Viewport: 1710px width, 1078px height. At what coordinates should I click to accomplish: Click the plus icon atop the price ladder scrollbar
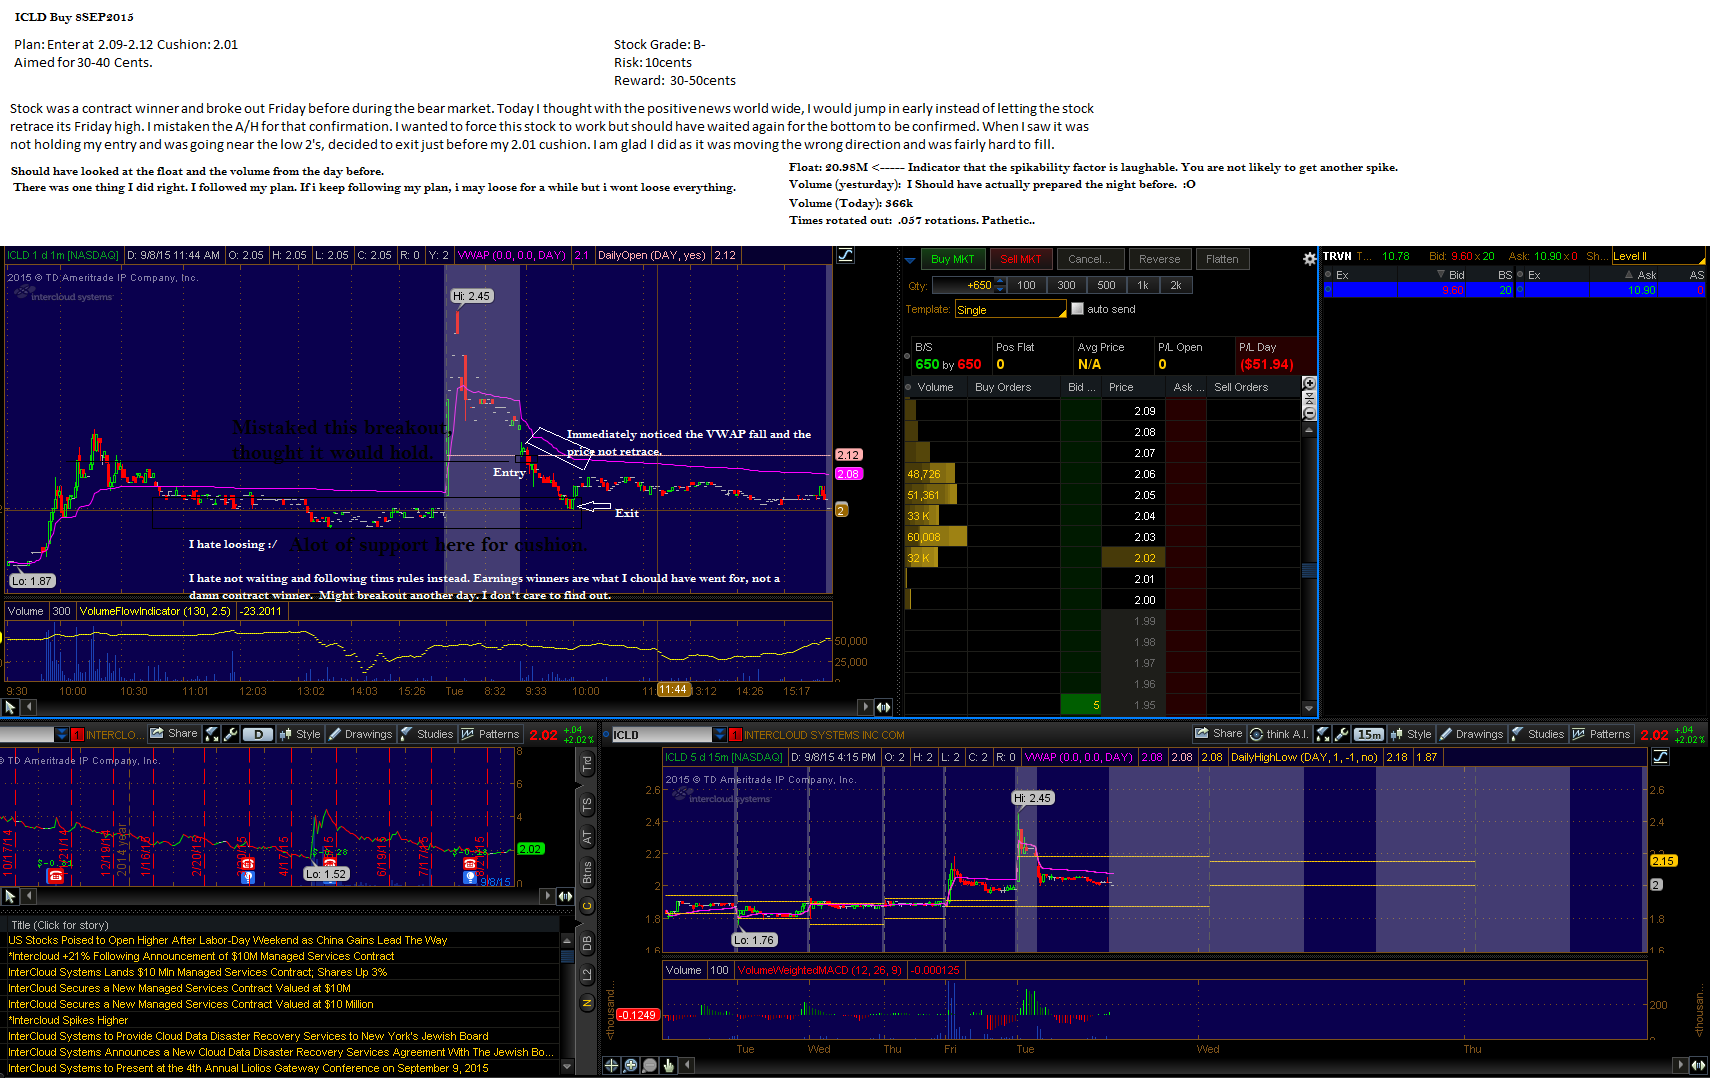tap(1309, 384)
